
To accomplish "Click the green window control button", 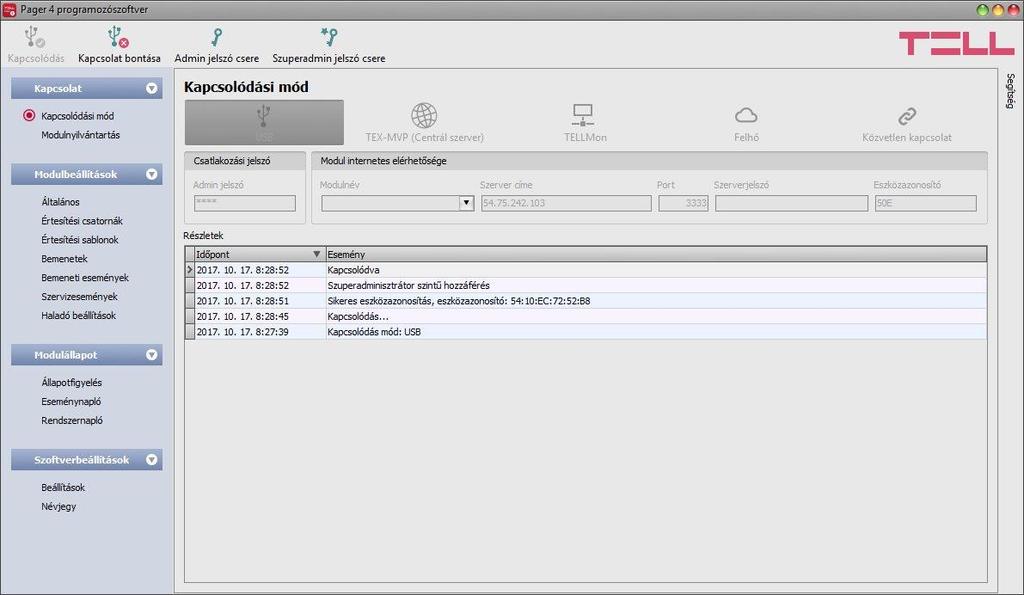I will [982, 9].
